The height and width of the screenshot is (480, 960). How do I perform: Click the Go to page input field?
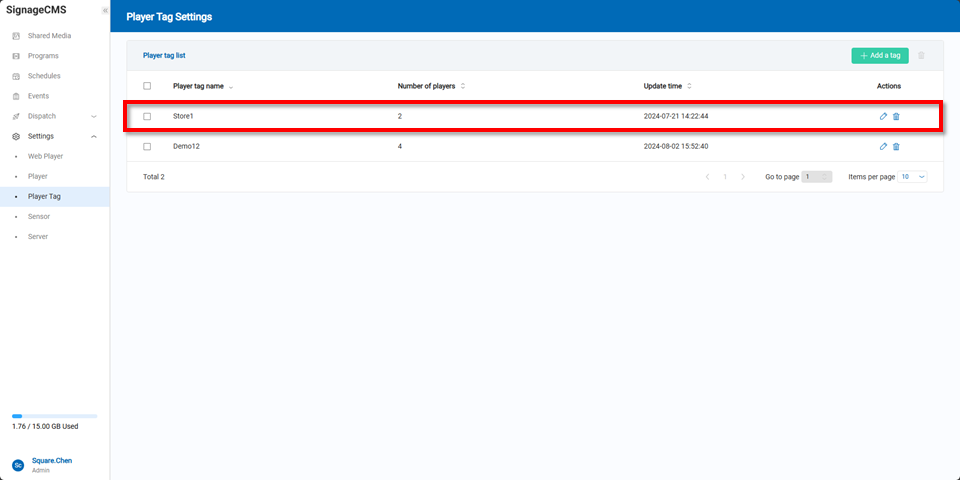click(816, 176)
